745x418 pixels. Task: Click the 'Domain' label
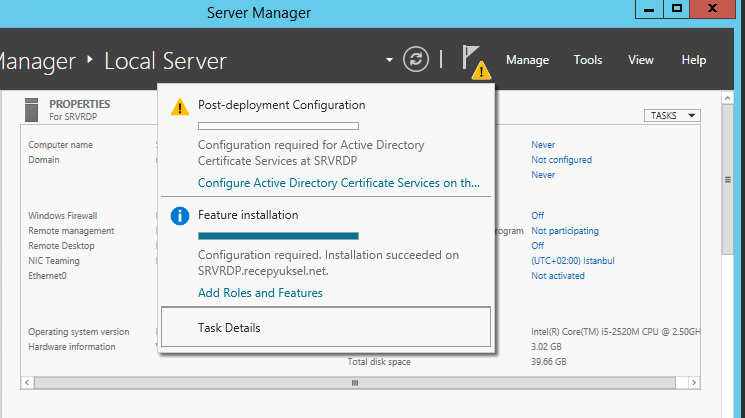point(44,160)
